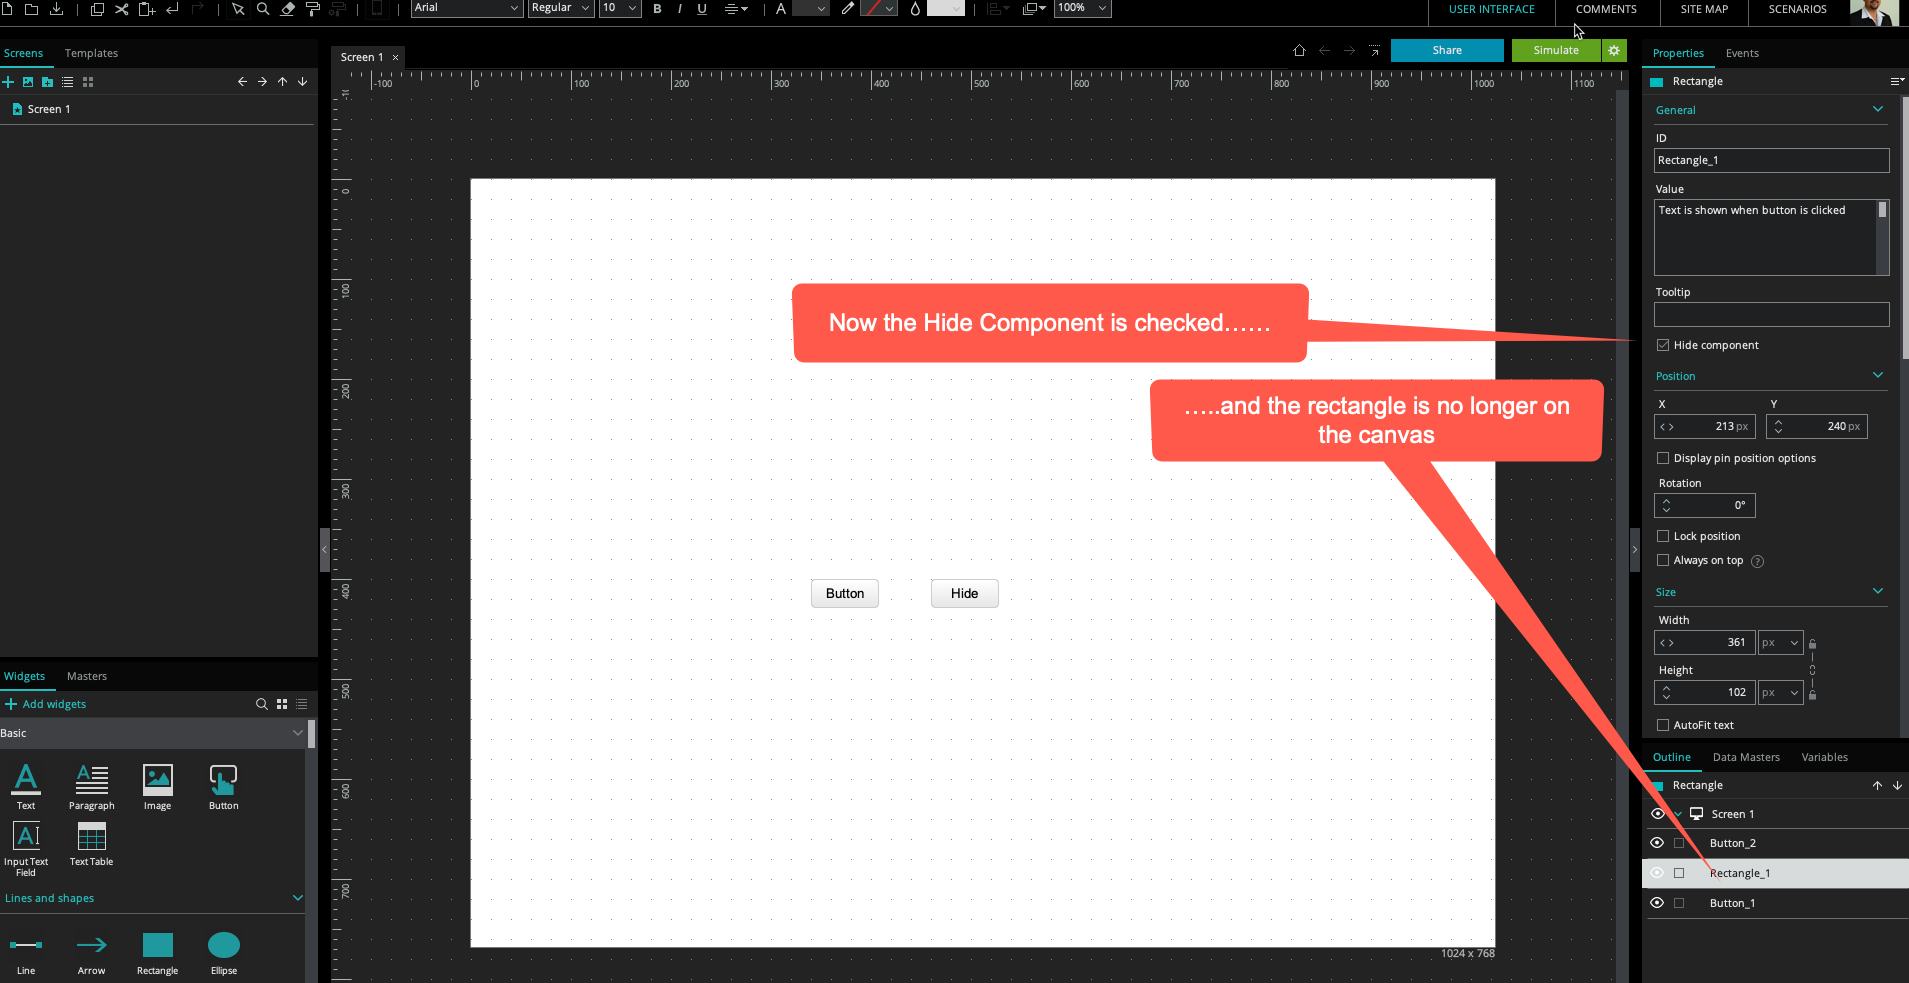
Task: Switch to the Events tab
Action: 1741,53
